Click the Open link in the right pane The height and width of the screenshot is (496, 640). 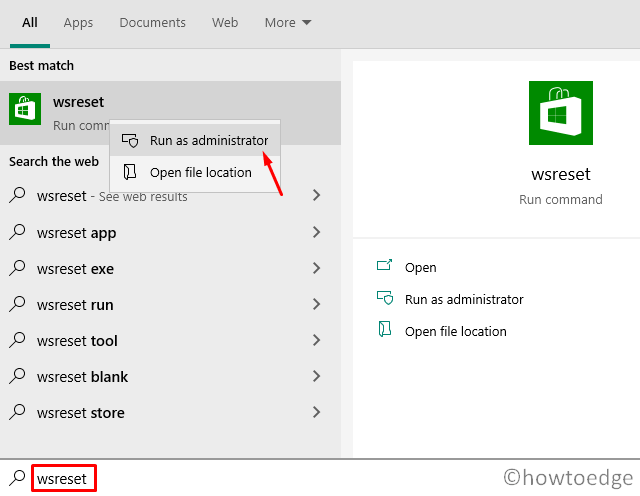[x=420, y=267]
